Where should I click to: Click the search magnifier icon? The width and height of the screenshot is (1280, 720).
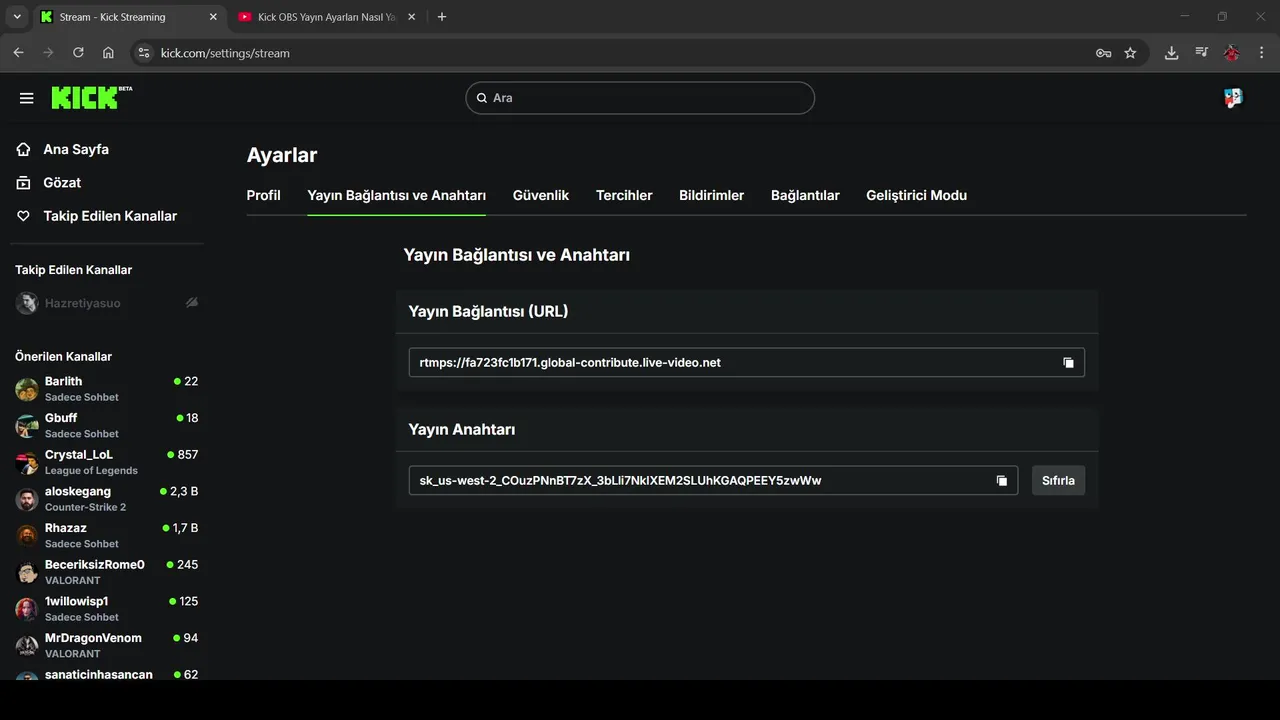tap(483, 98)
